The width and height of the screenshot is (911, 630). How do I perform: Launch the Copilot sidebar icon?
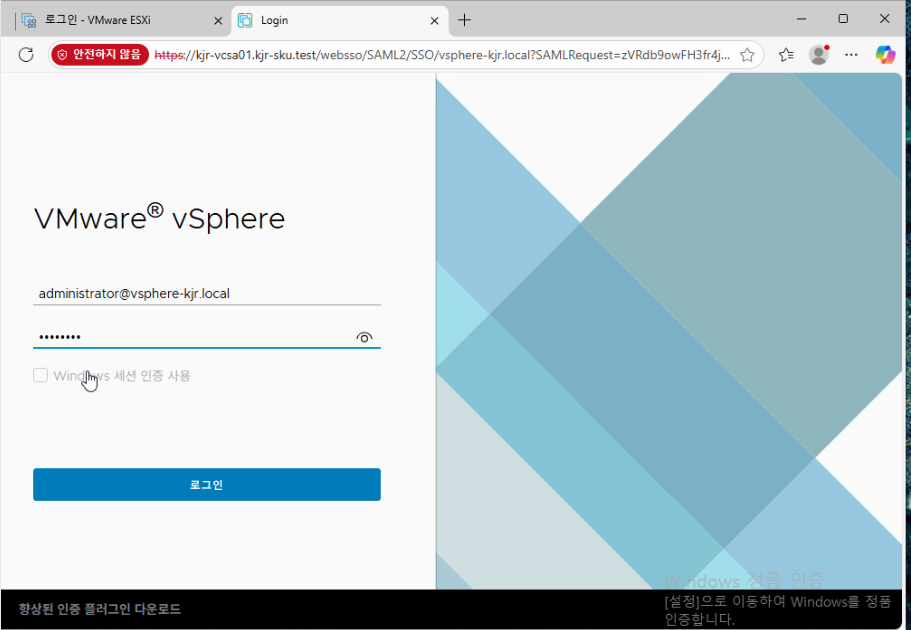click(x=885, y=55)
